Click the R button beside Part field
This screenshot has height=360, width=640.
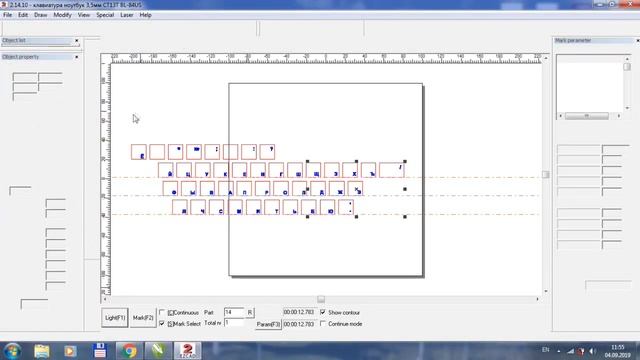click(x=250, y=313)
